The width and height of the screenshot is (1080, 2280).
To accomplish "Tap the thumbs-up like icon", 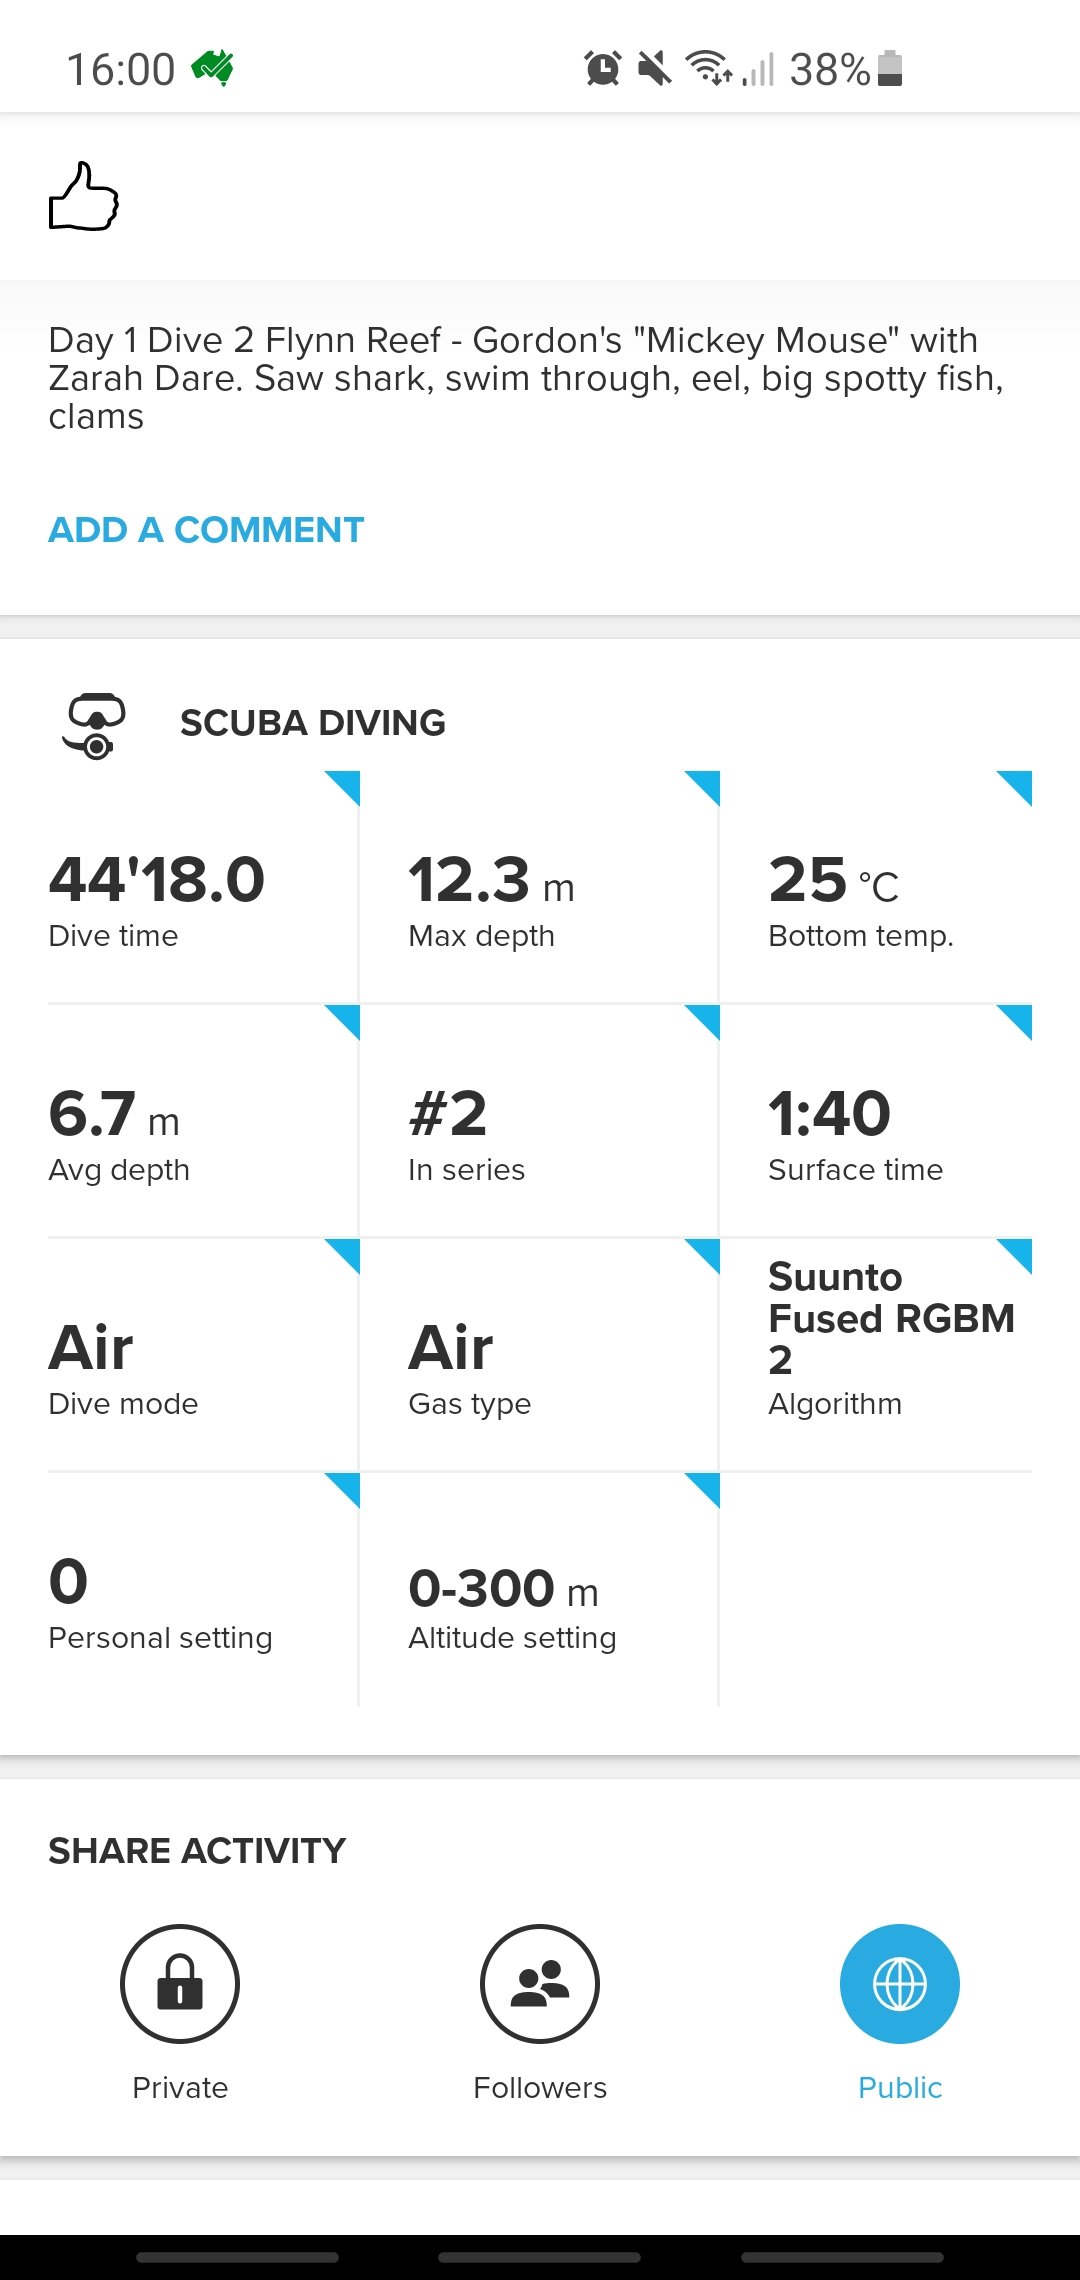I will (84, 197).
